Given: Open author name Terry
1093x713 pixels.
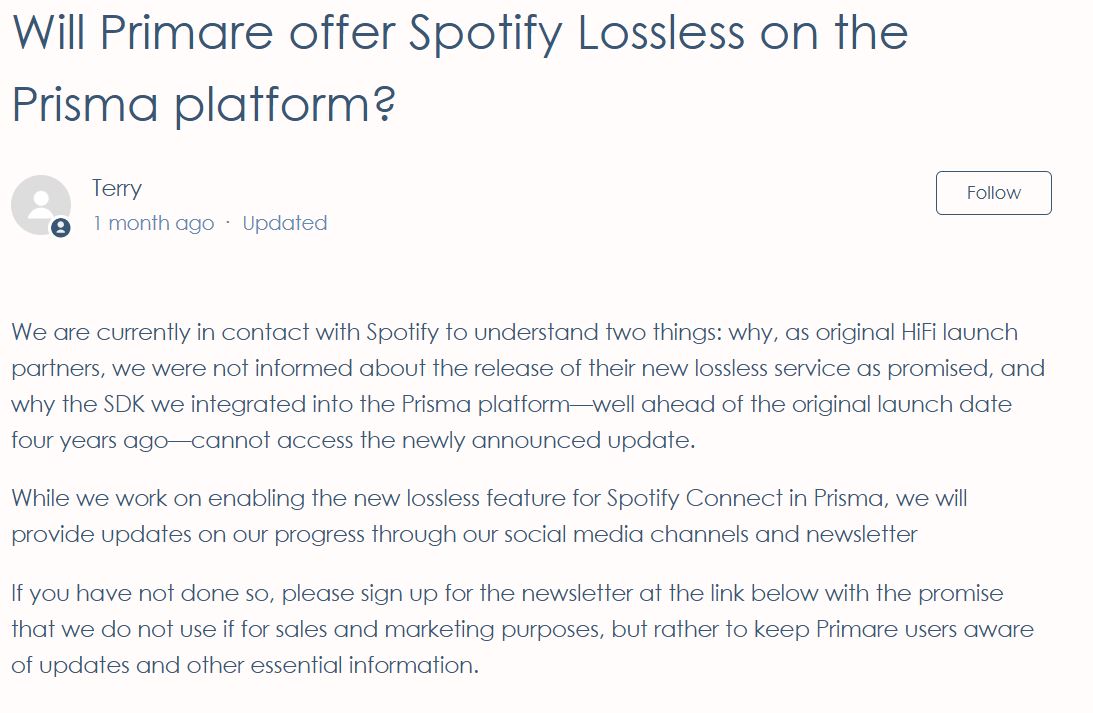Looking at the screenshot, I should pos(117,188).
